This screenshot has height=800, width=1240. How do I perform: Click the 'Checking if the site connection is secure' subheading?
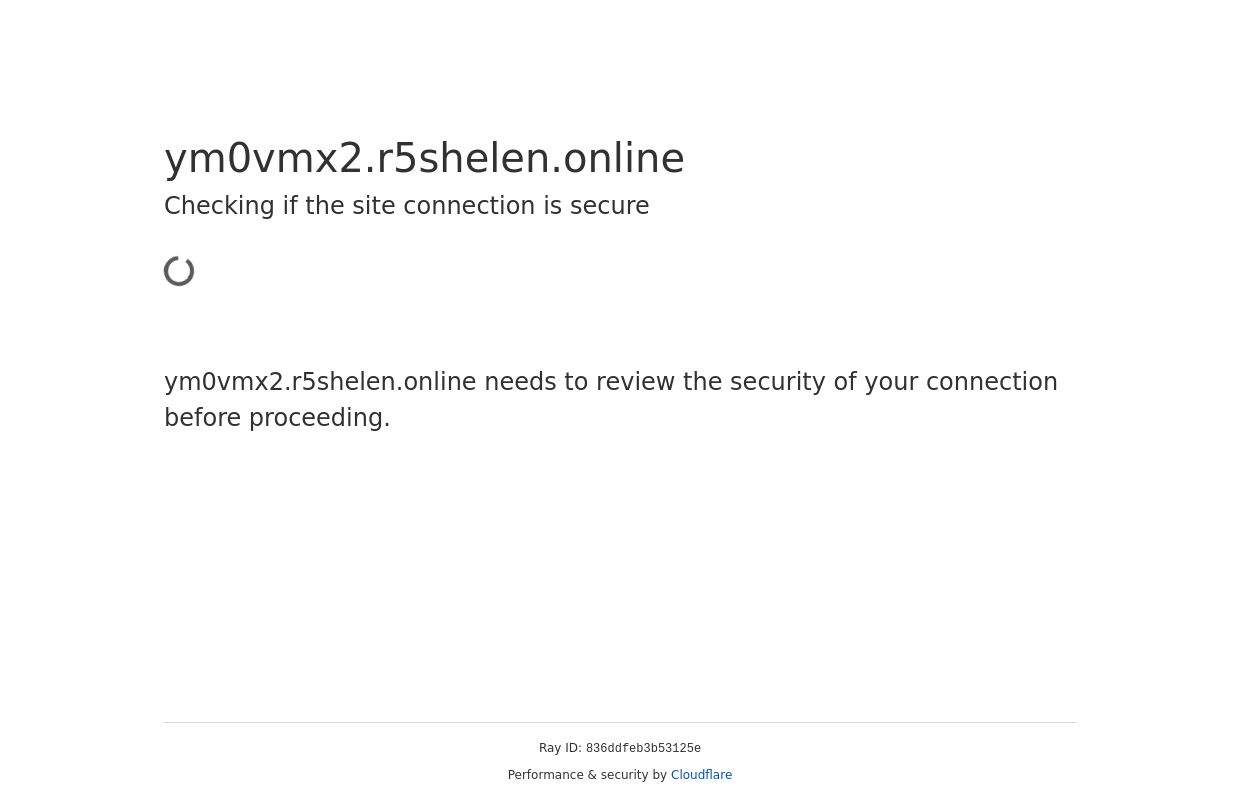point(406,206)
